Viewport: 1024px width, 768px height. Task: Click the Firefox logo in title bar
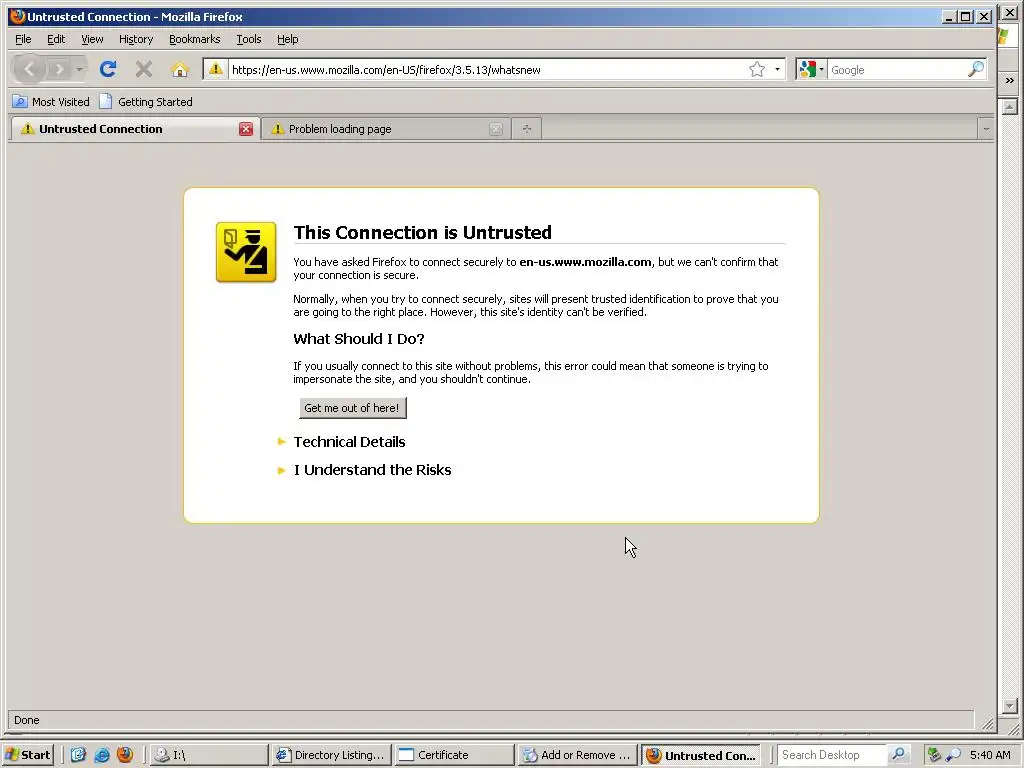[x=18, y=16]
